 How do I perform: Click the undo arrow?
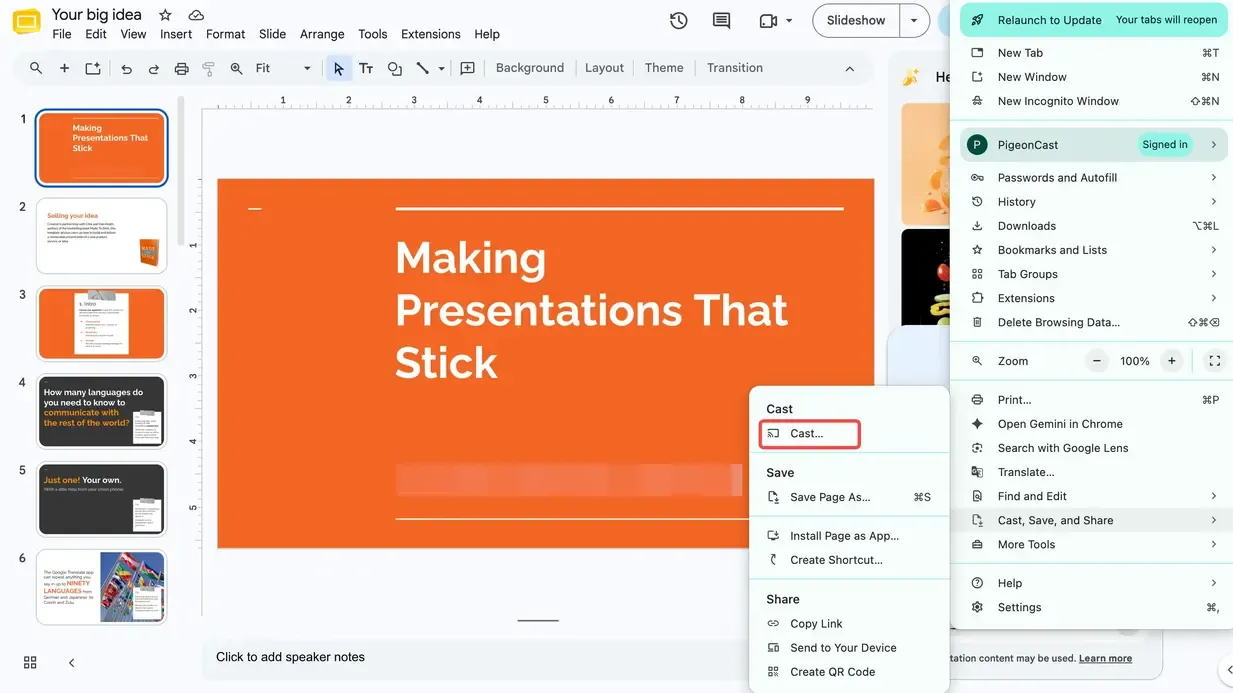pyautogui.click(x=126, y=68)
